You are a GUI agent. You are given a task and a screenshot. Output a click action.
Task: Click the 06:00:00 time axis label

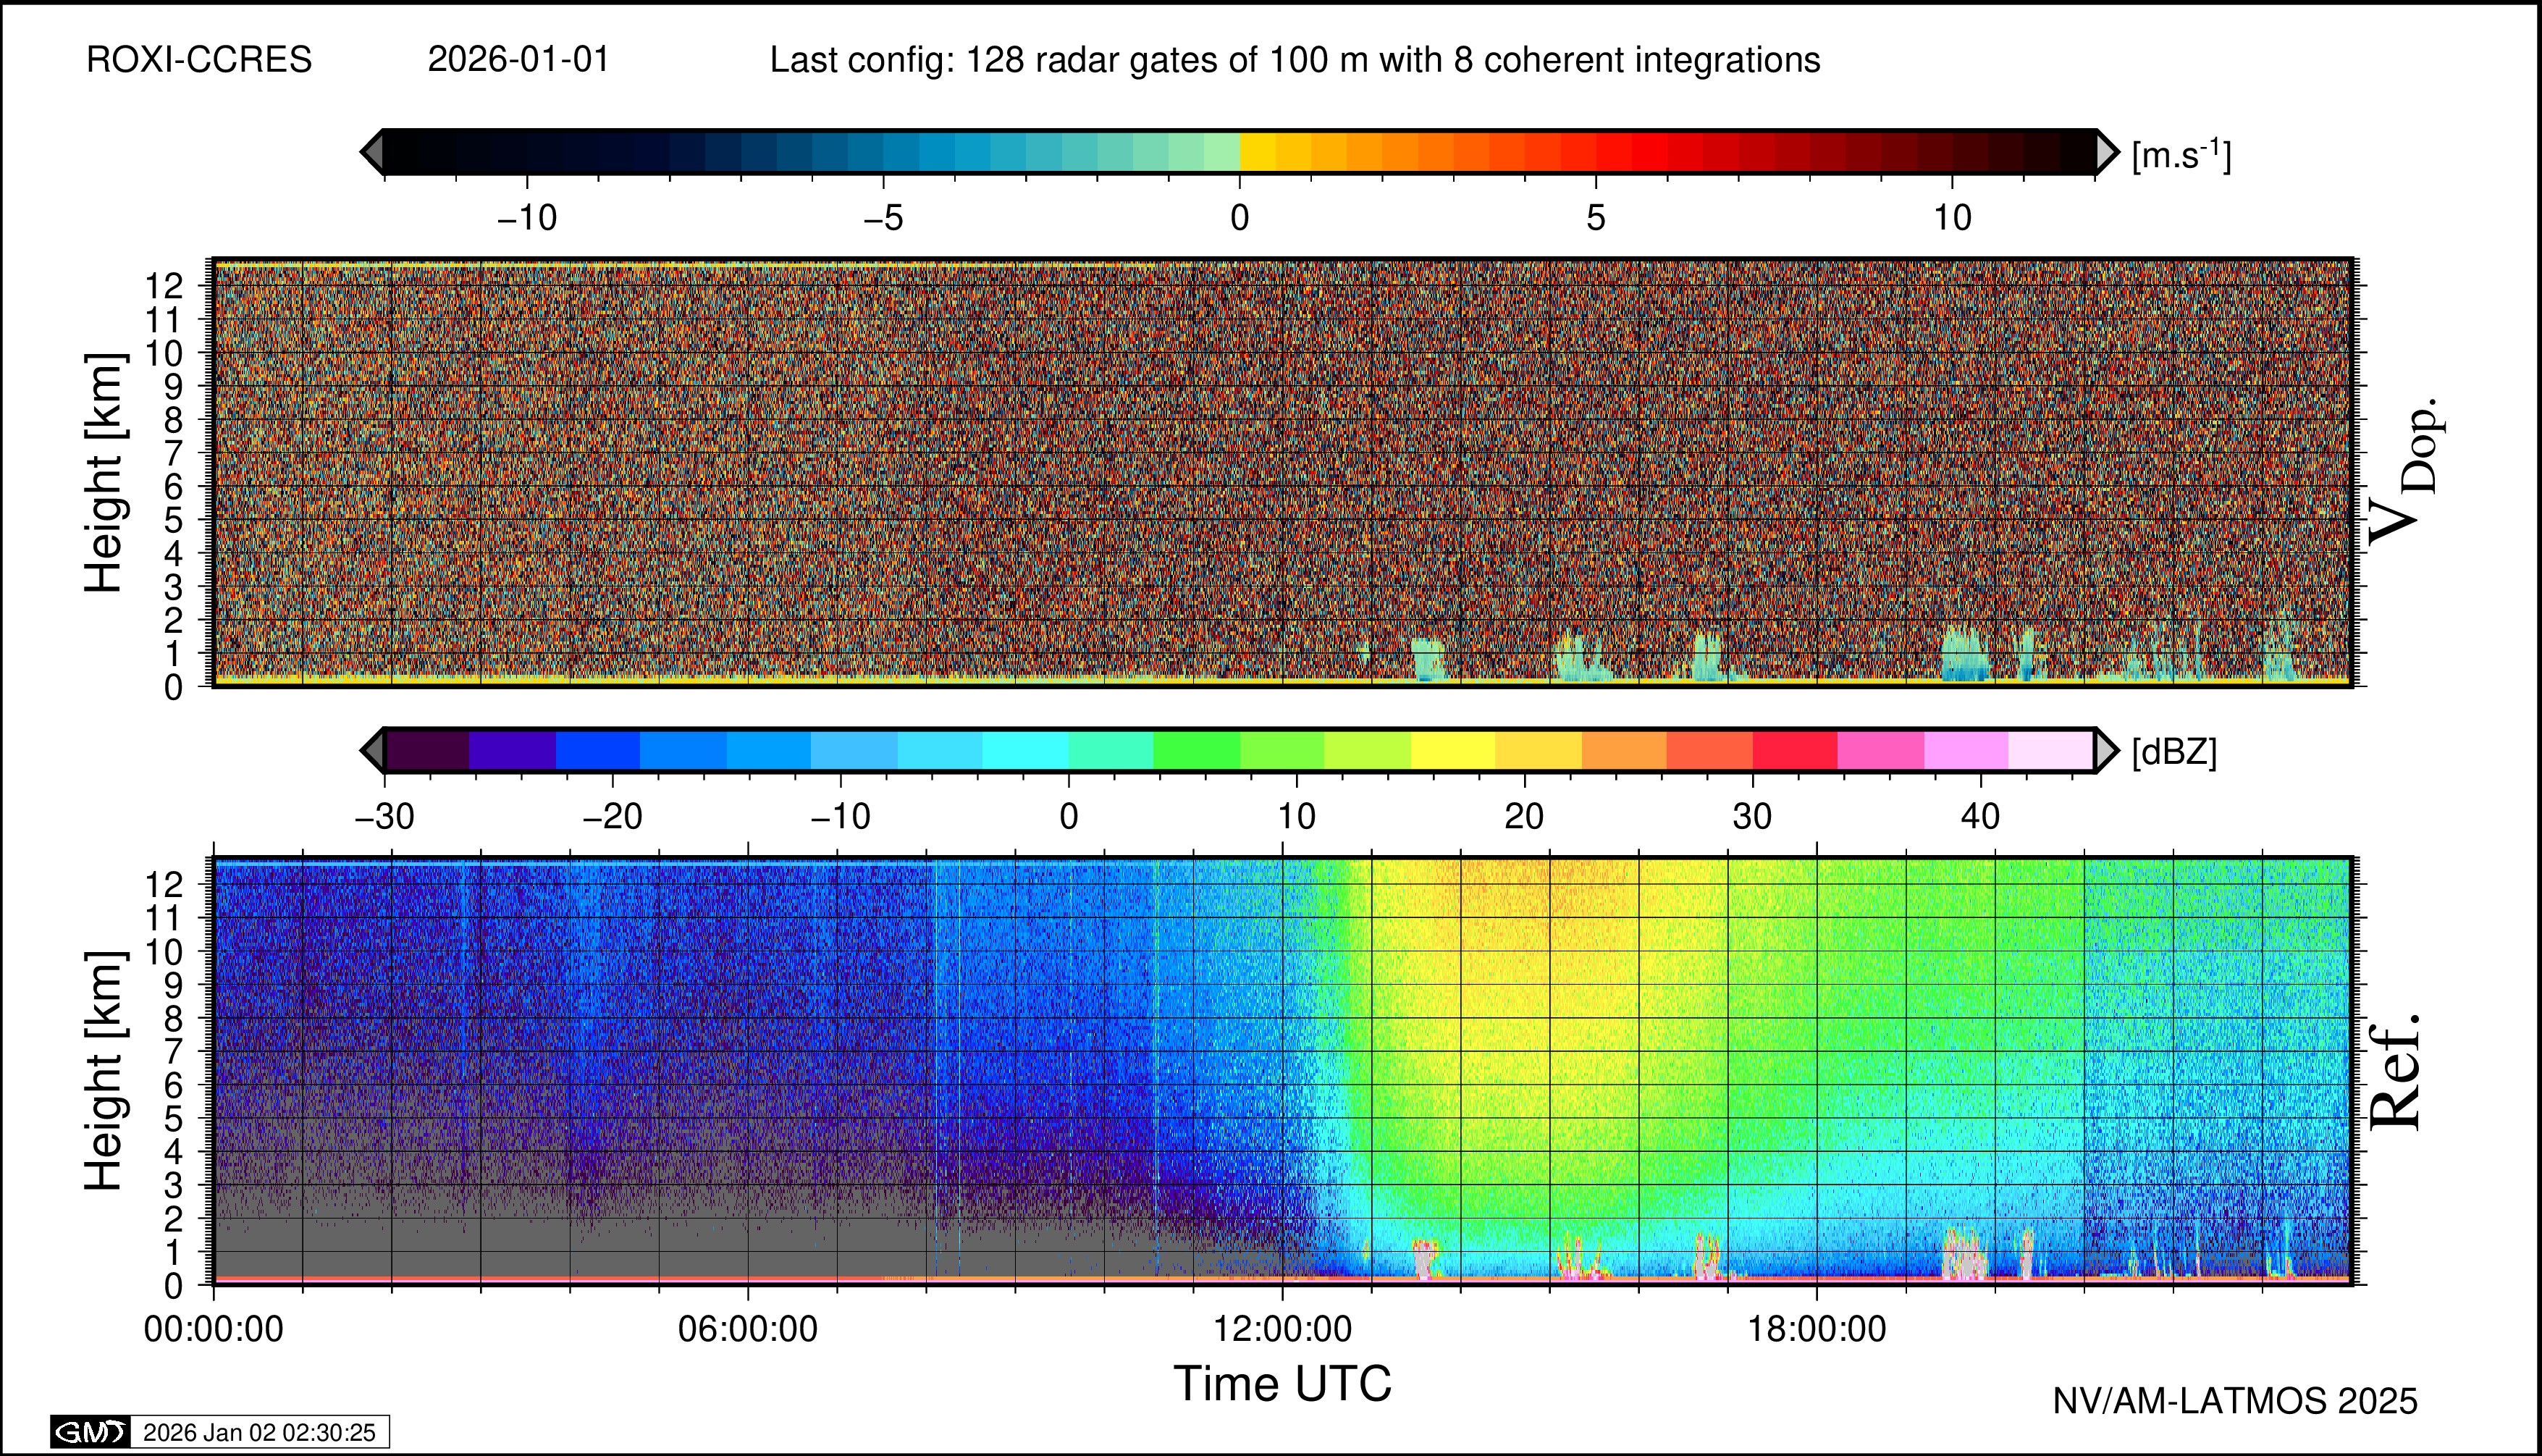(x=748, y=1329)
